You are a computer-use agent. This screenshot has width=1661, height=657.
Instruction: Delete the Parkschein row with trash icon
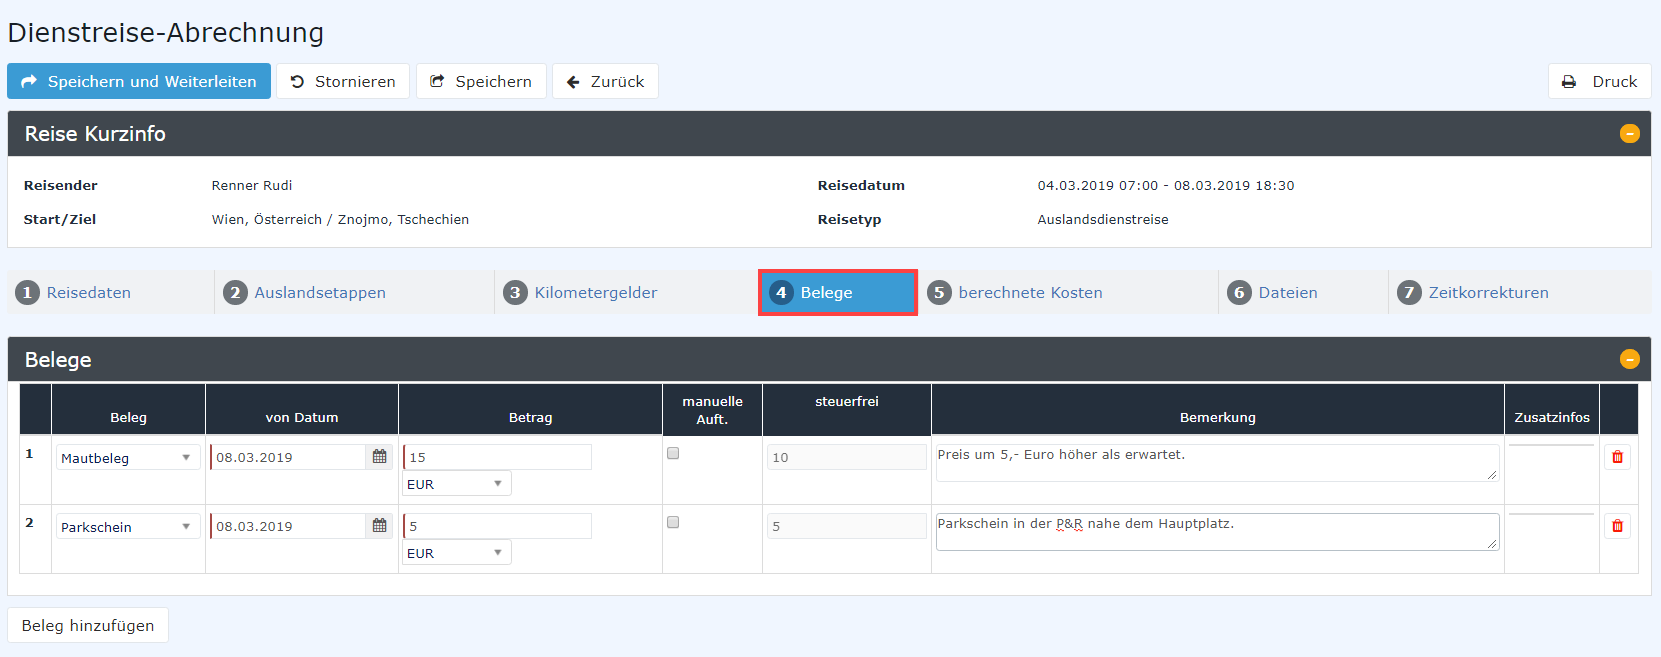coord(1617,526)
